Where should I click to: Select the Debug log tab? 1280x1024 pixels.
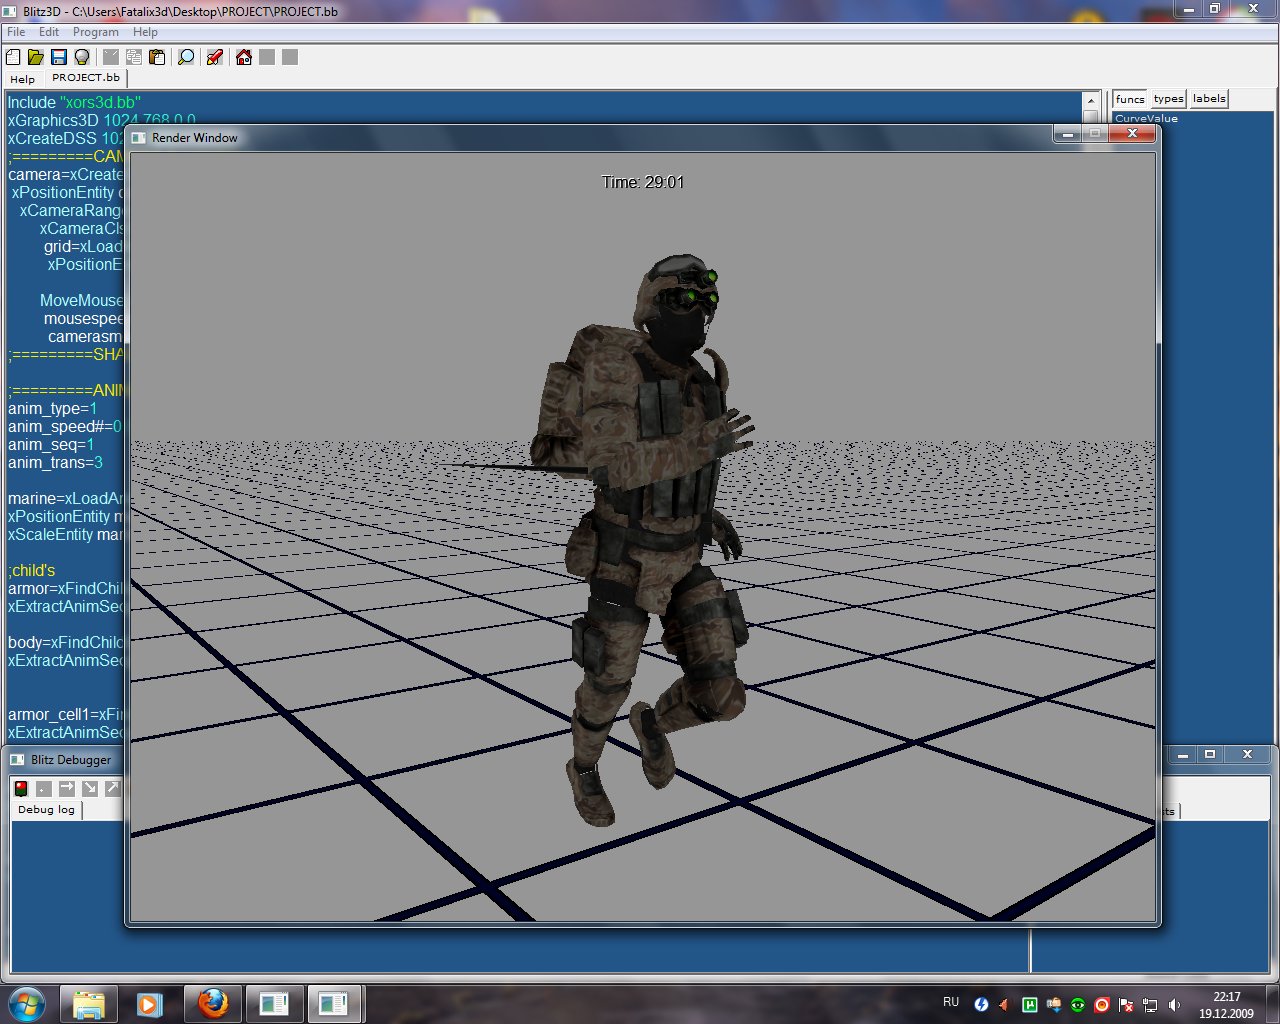[x=46, y=810]
